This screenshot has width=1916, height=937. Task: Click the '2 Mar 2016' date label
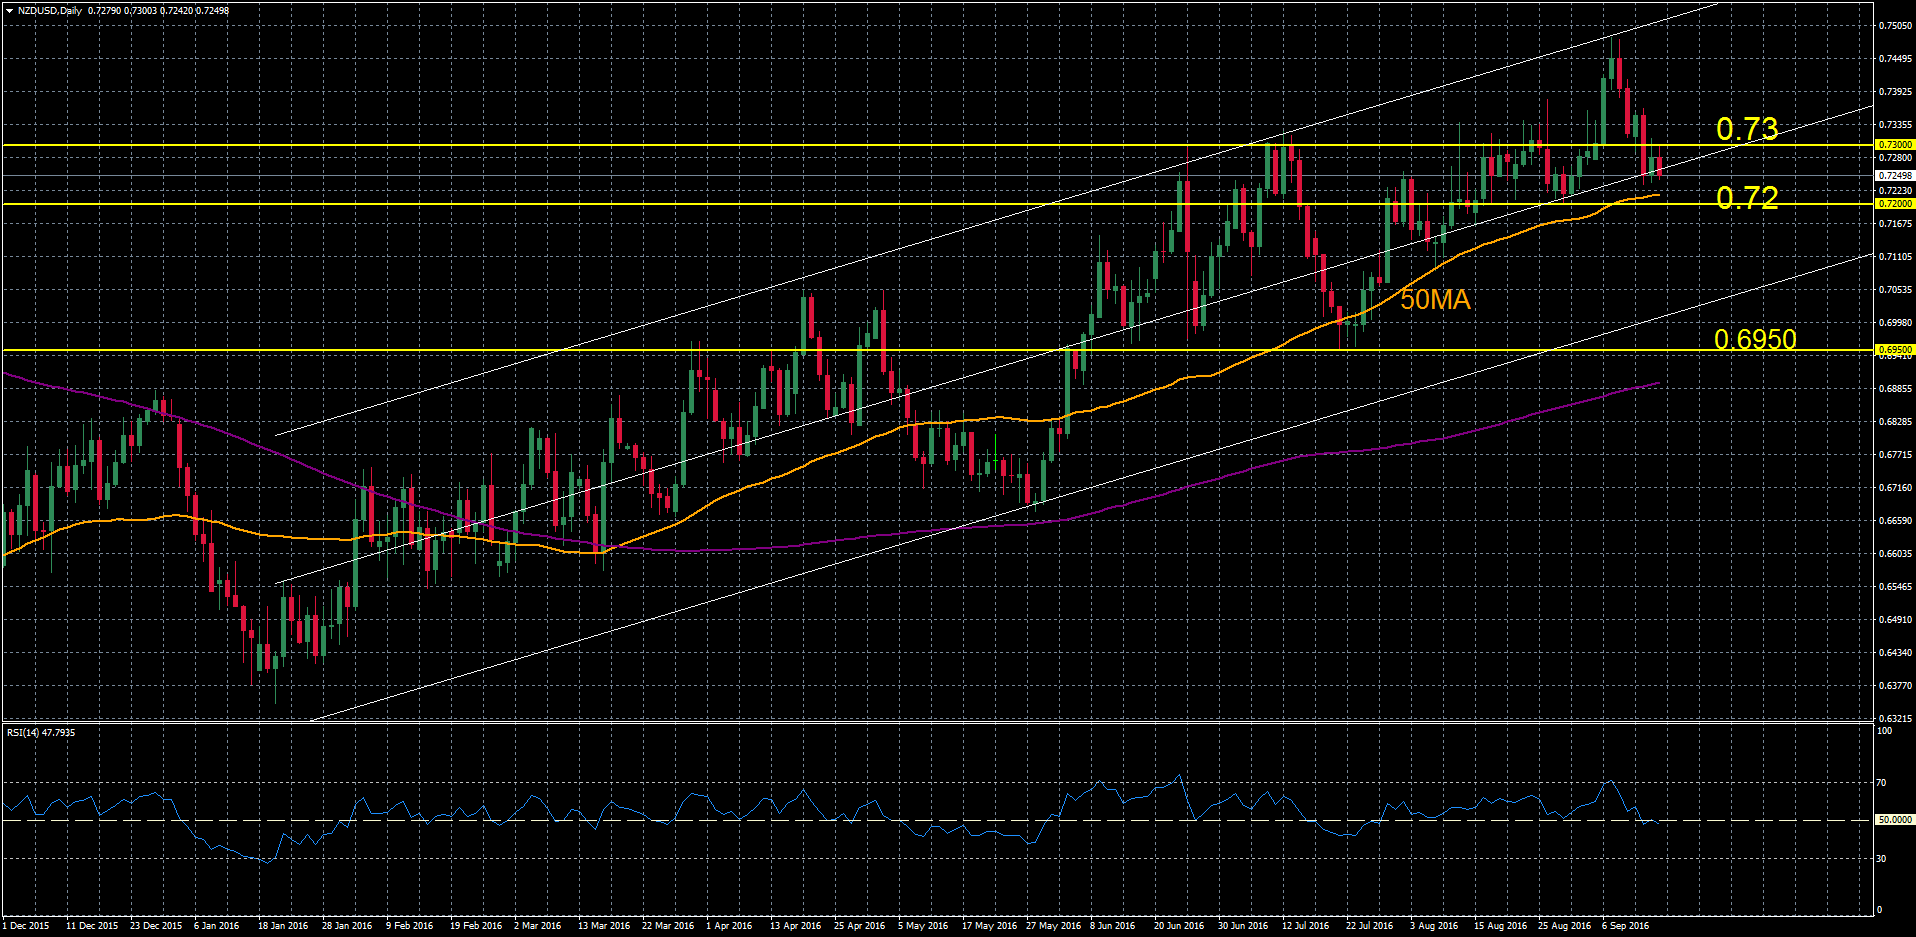[538, 926]
